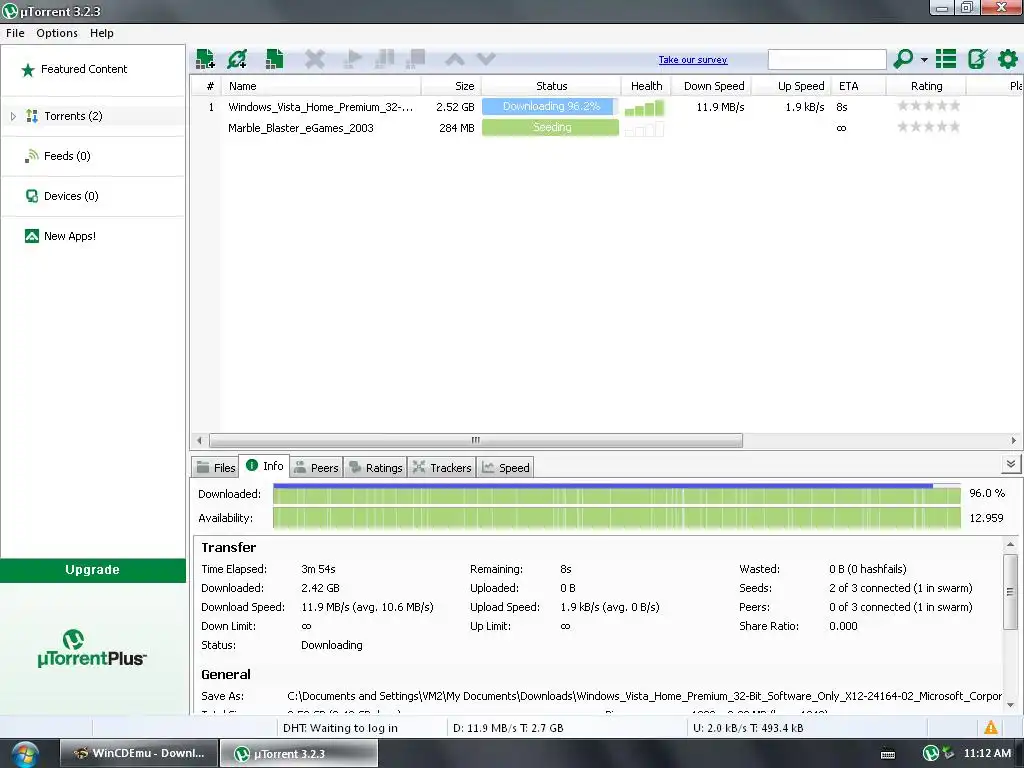The height and width of the screenshot is (768, 1024).
Task: Select Featured Content in the sidebar
Action: pyautogui.click(x=84, y=69)
